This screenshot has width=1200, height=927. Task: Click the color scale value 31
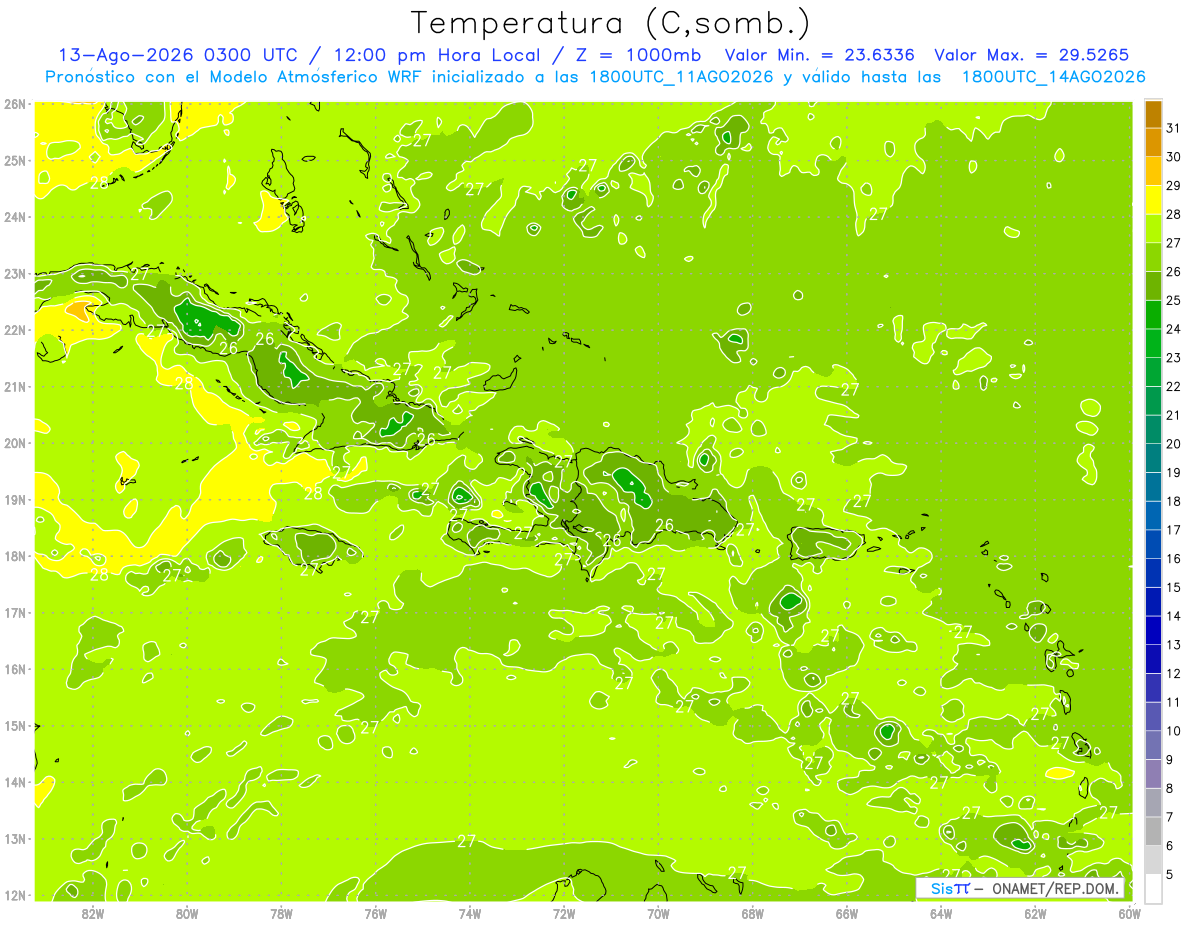[x=1173, y=128]
